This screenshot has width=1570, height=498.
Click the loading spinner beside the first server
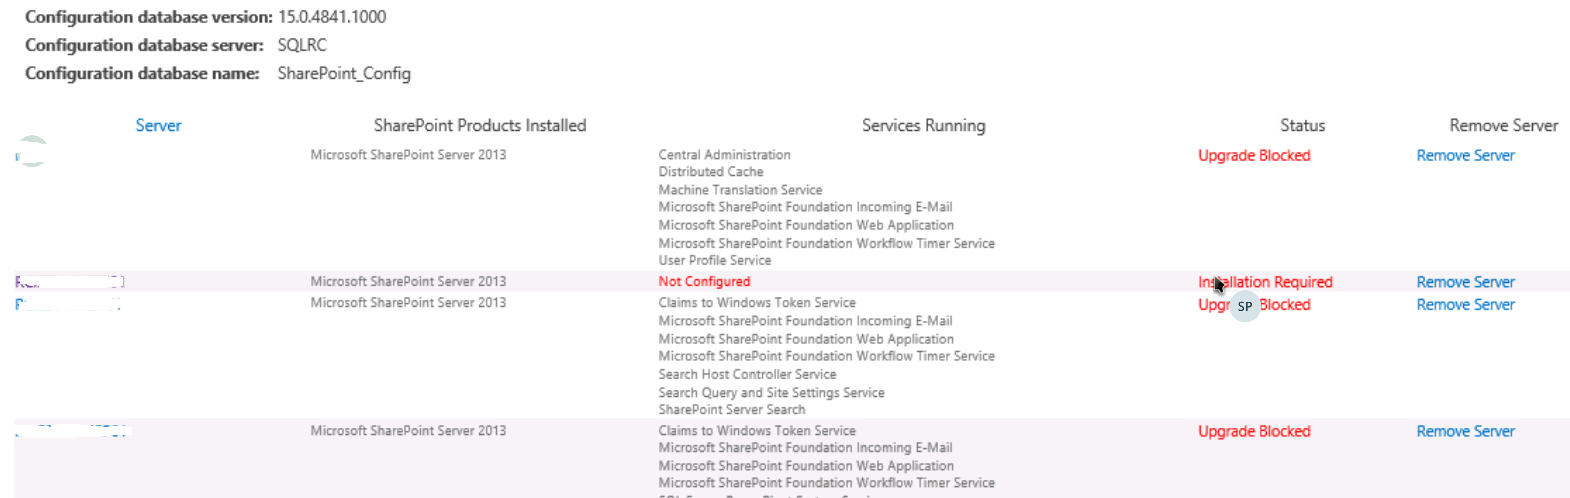pyautogui.click(x=32, y=151)
